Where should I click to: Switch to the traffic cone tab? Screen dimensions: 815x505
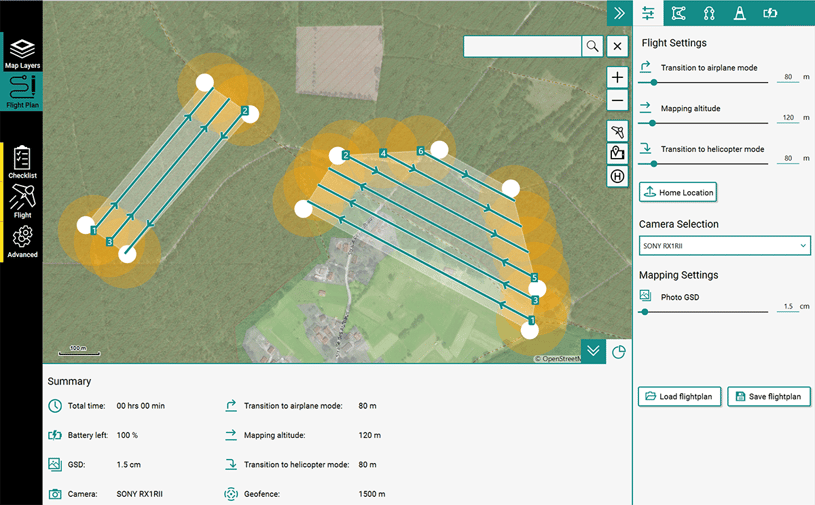coord(740,13)
